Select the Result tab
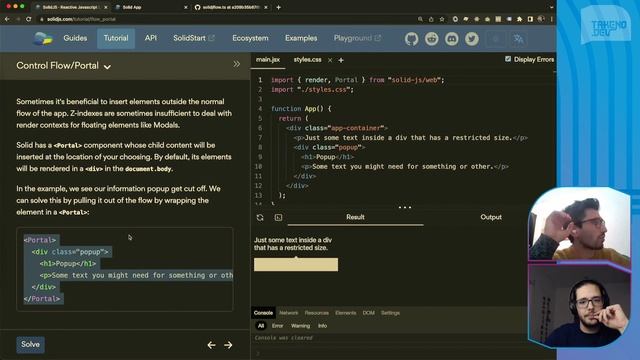The image size is (640, 360). click(355, 218)
